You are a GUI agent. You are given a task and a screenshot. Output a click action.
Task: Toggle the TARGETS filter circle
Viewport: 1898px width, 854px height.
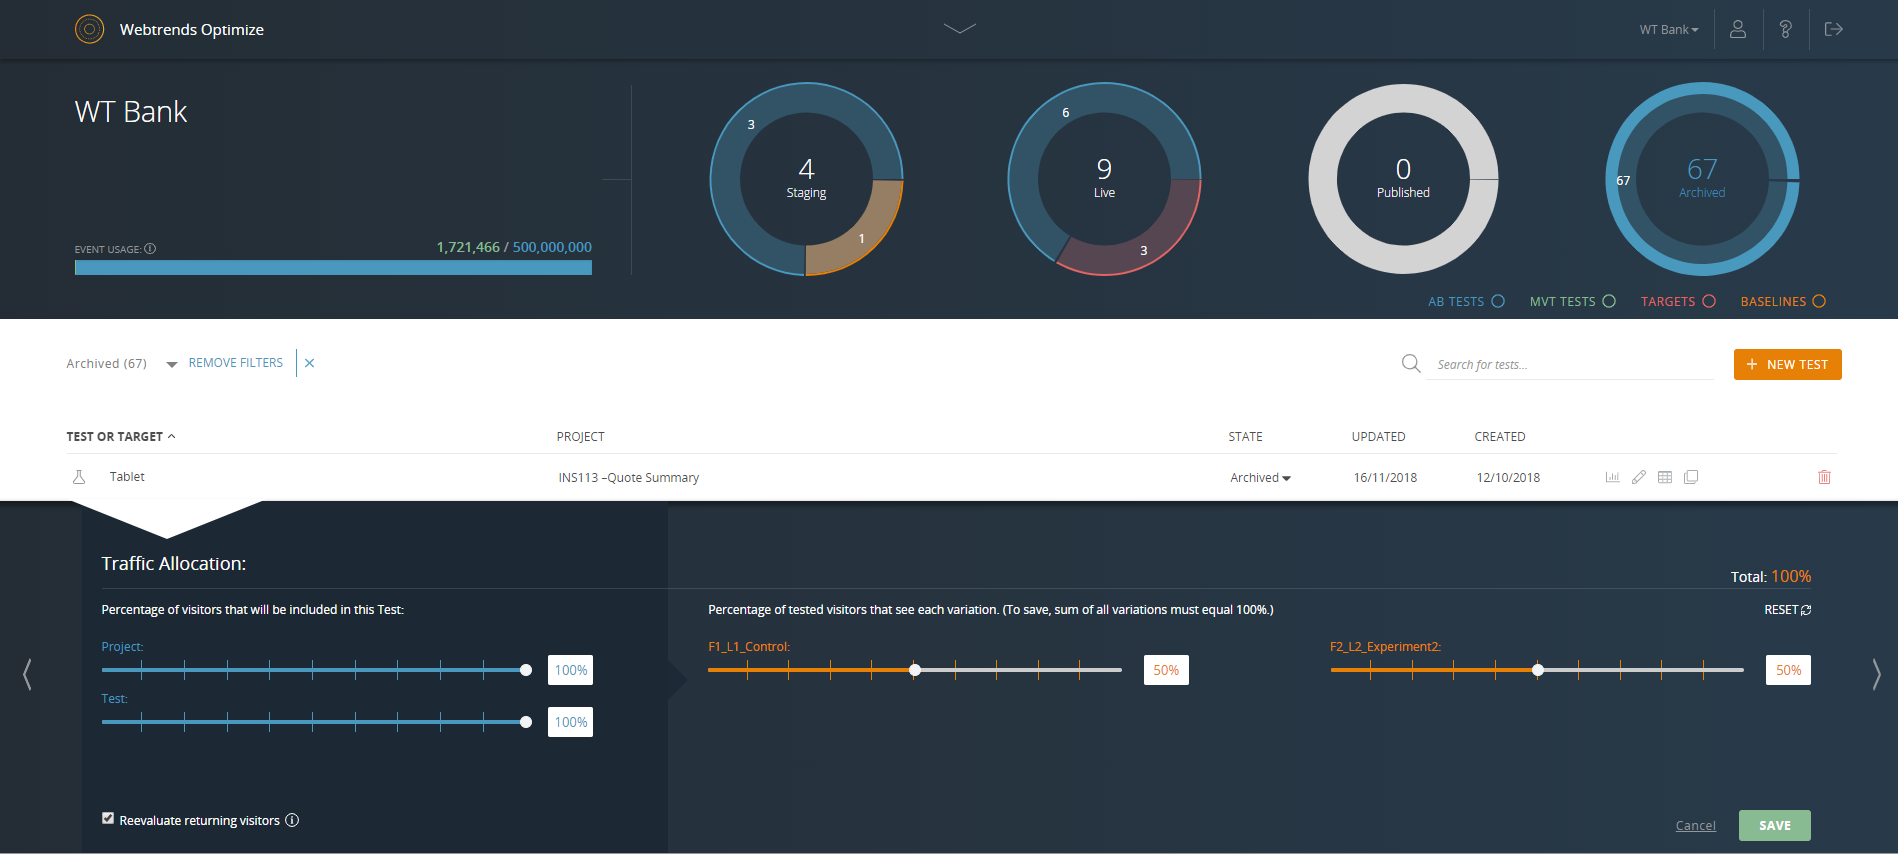[1709, 301]
